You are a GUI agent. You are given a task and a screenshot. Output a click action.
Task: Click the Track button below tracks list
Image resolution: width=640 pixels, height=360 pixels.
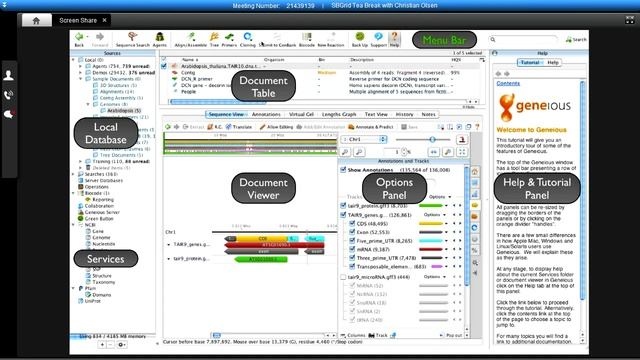(378, 335)
